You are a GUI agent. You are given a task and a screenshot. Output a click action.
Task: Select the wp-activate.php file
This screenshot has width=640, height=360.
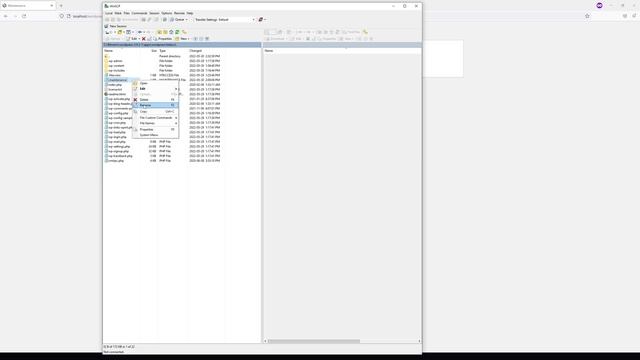pos(118,99)
